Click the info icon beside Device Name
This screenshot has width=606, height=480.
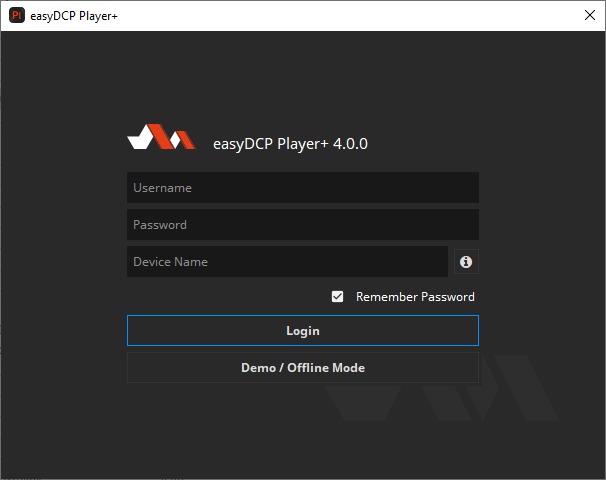pyautogui.click(x=466, y=262)
